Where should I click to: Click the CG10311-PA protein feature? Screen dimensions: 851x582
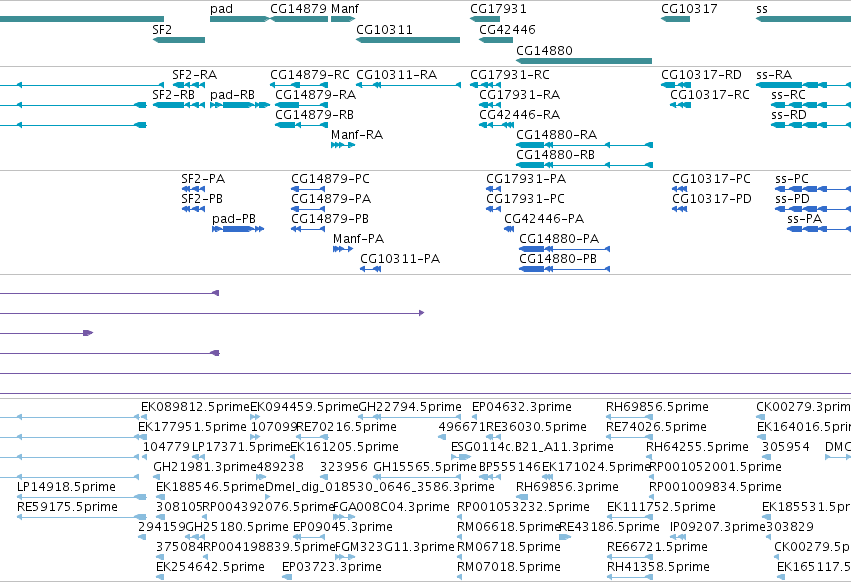click(x=370, y=269)
